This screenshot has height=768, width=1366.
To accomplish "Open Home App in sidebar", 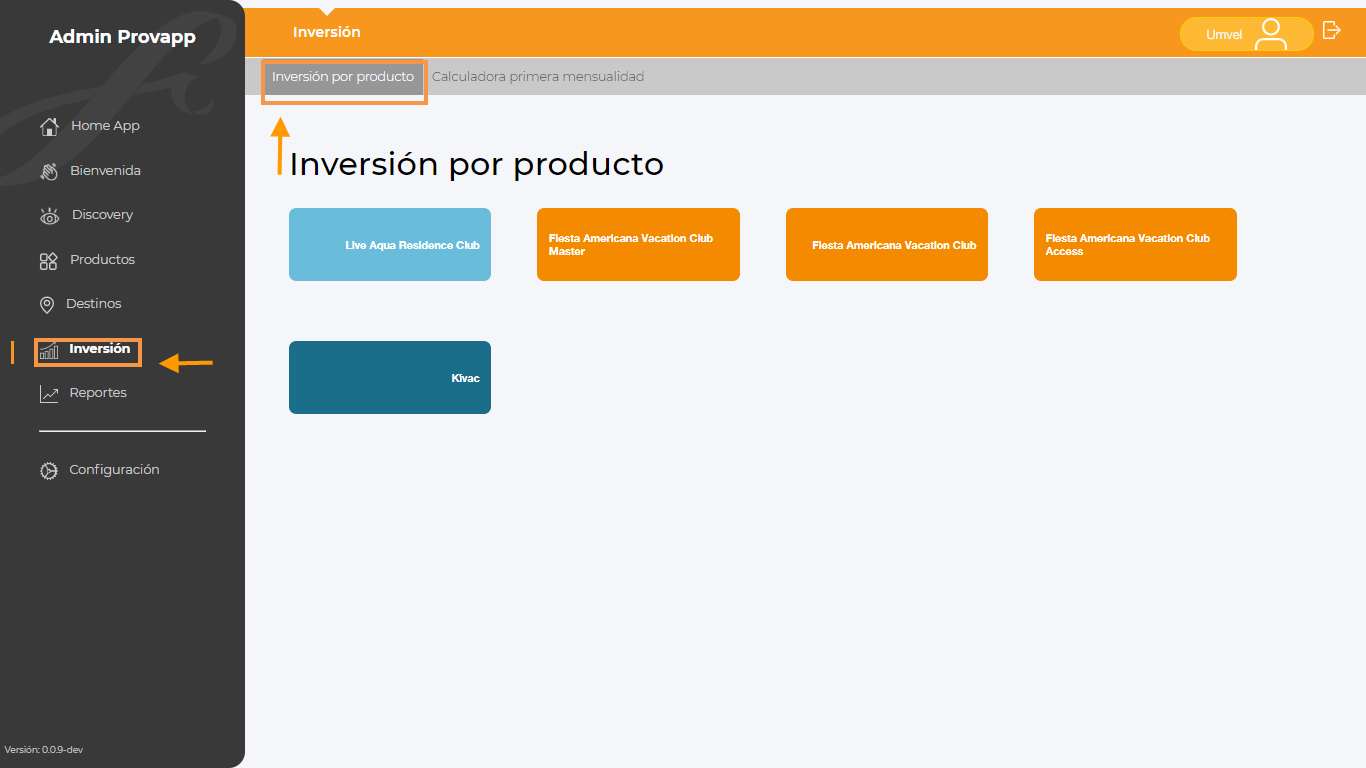I will pyautogui.click(x=105, y=126).
